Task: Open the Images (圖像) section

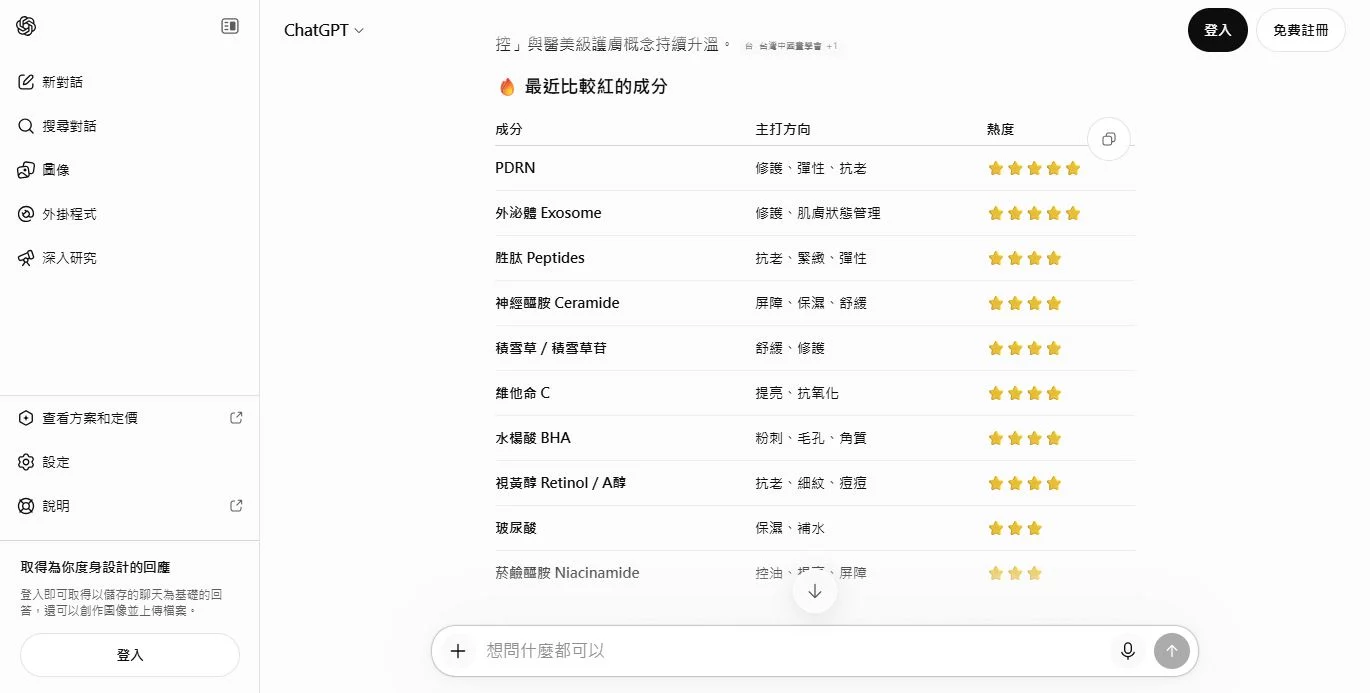Action: coord(130,170)
